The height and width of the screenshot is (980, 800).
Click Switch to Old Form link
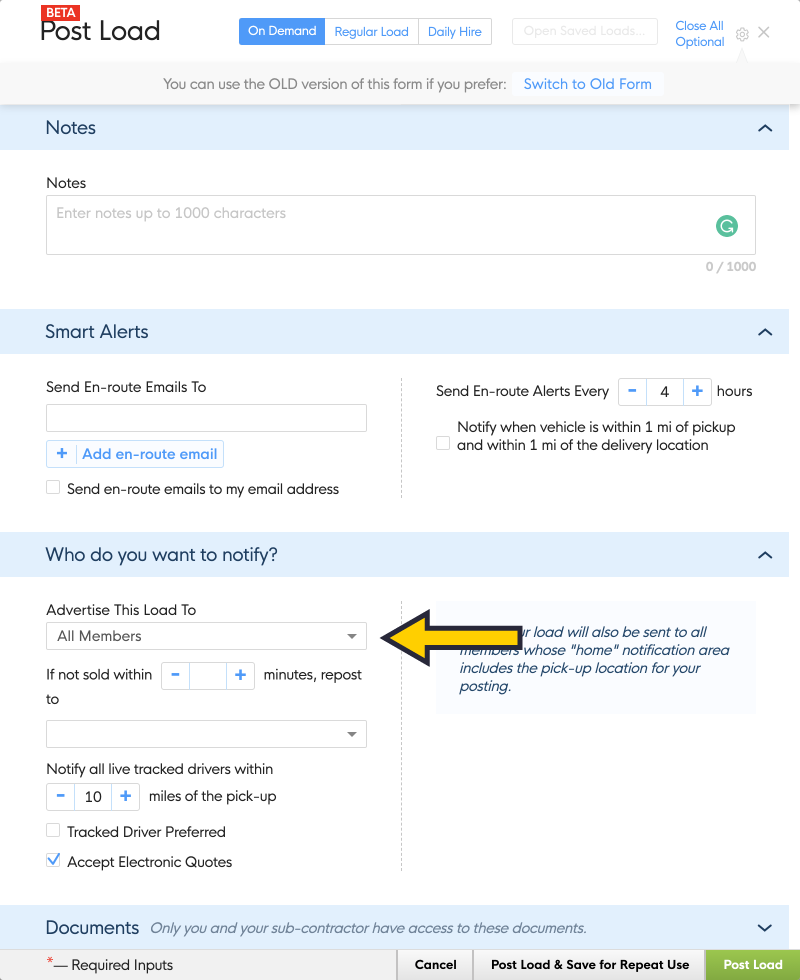pos(587,84)
